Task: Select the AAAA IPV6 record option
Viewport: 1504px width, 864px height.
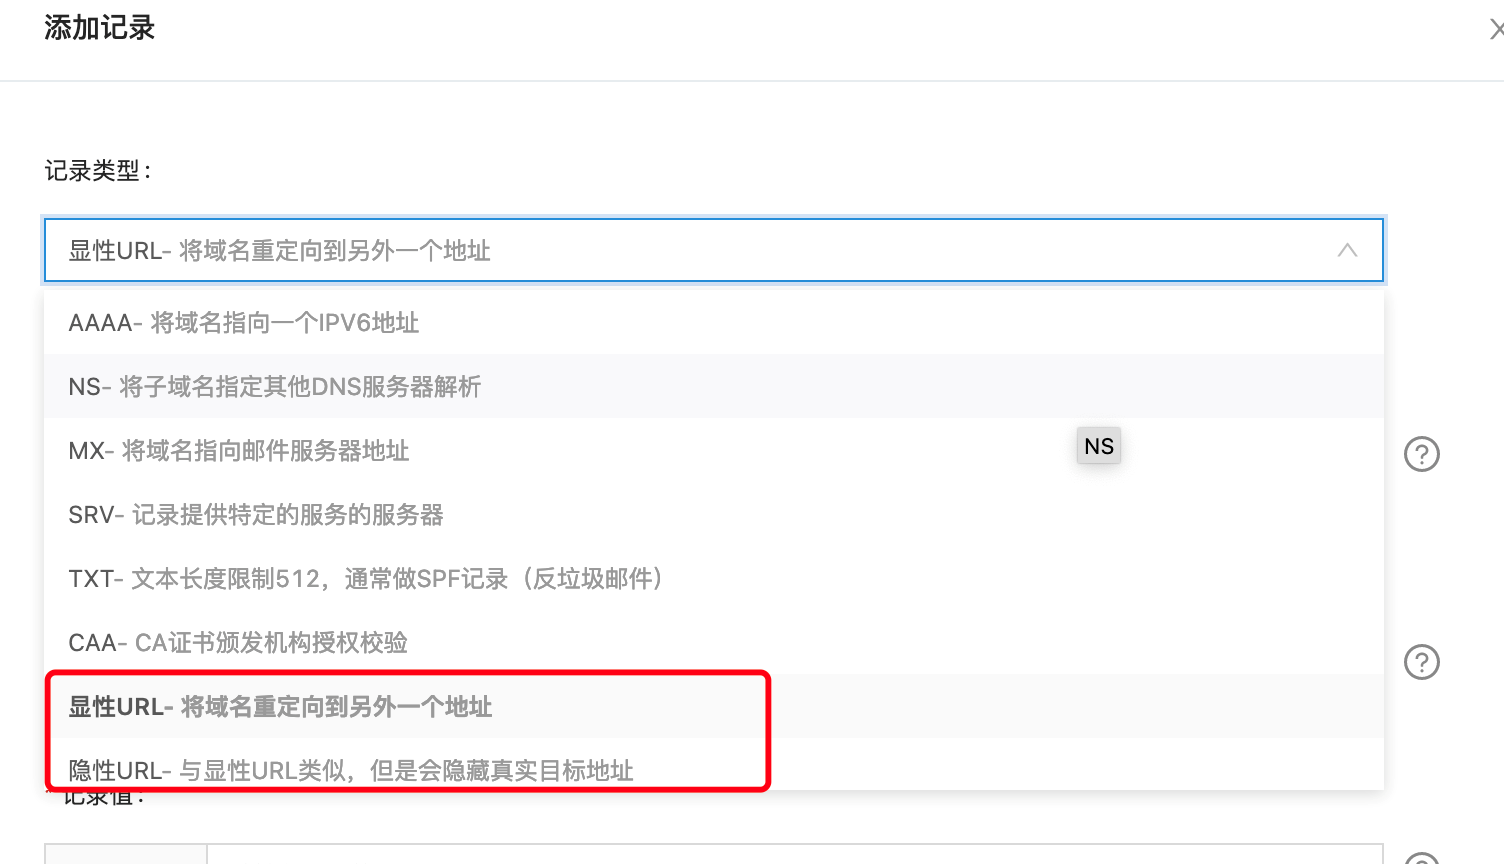Action: [244, 323]
